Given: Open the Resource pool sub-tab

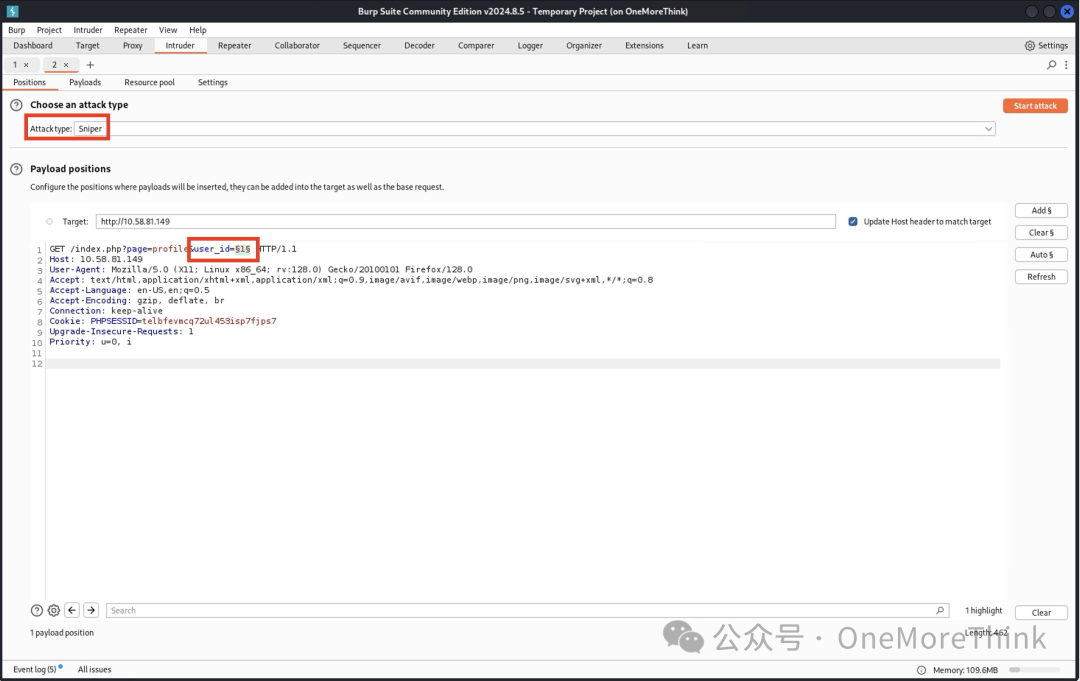Looking at the screenshot, I should [149, 82].
